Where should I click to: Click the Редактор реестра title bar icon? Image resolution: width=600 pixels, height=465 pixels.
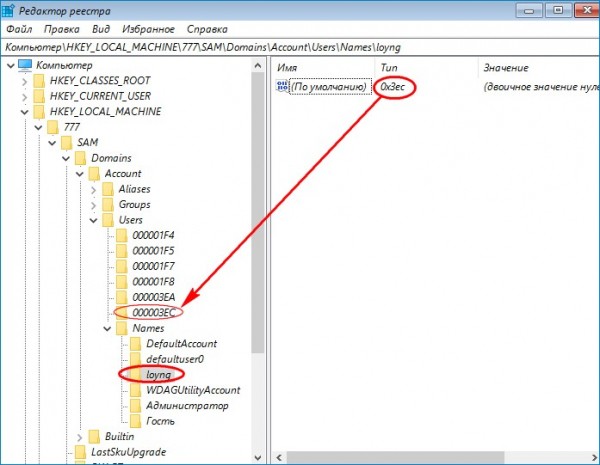(8, 11)
